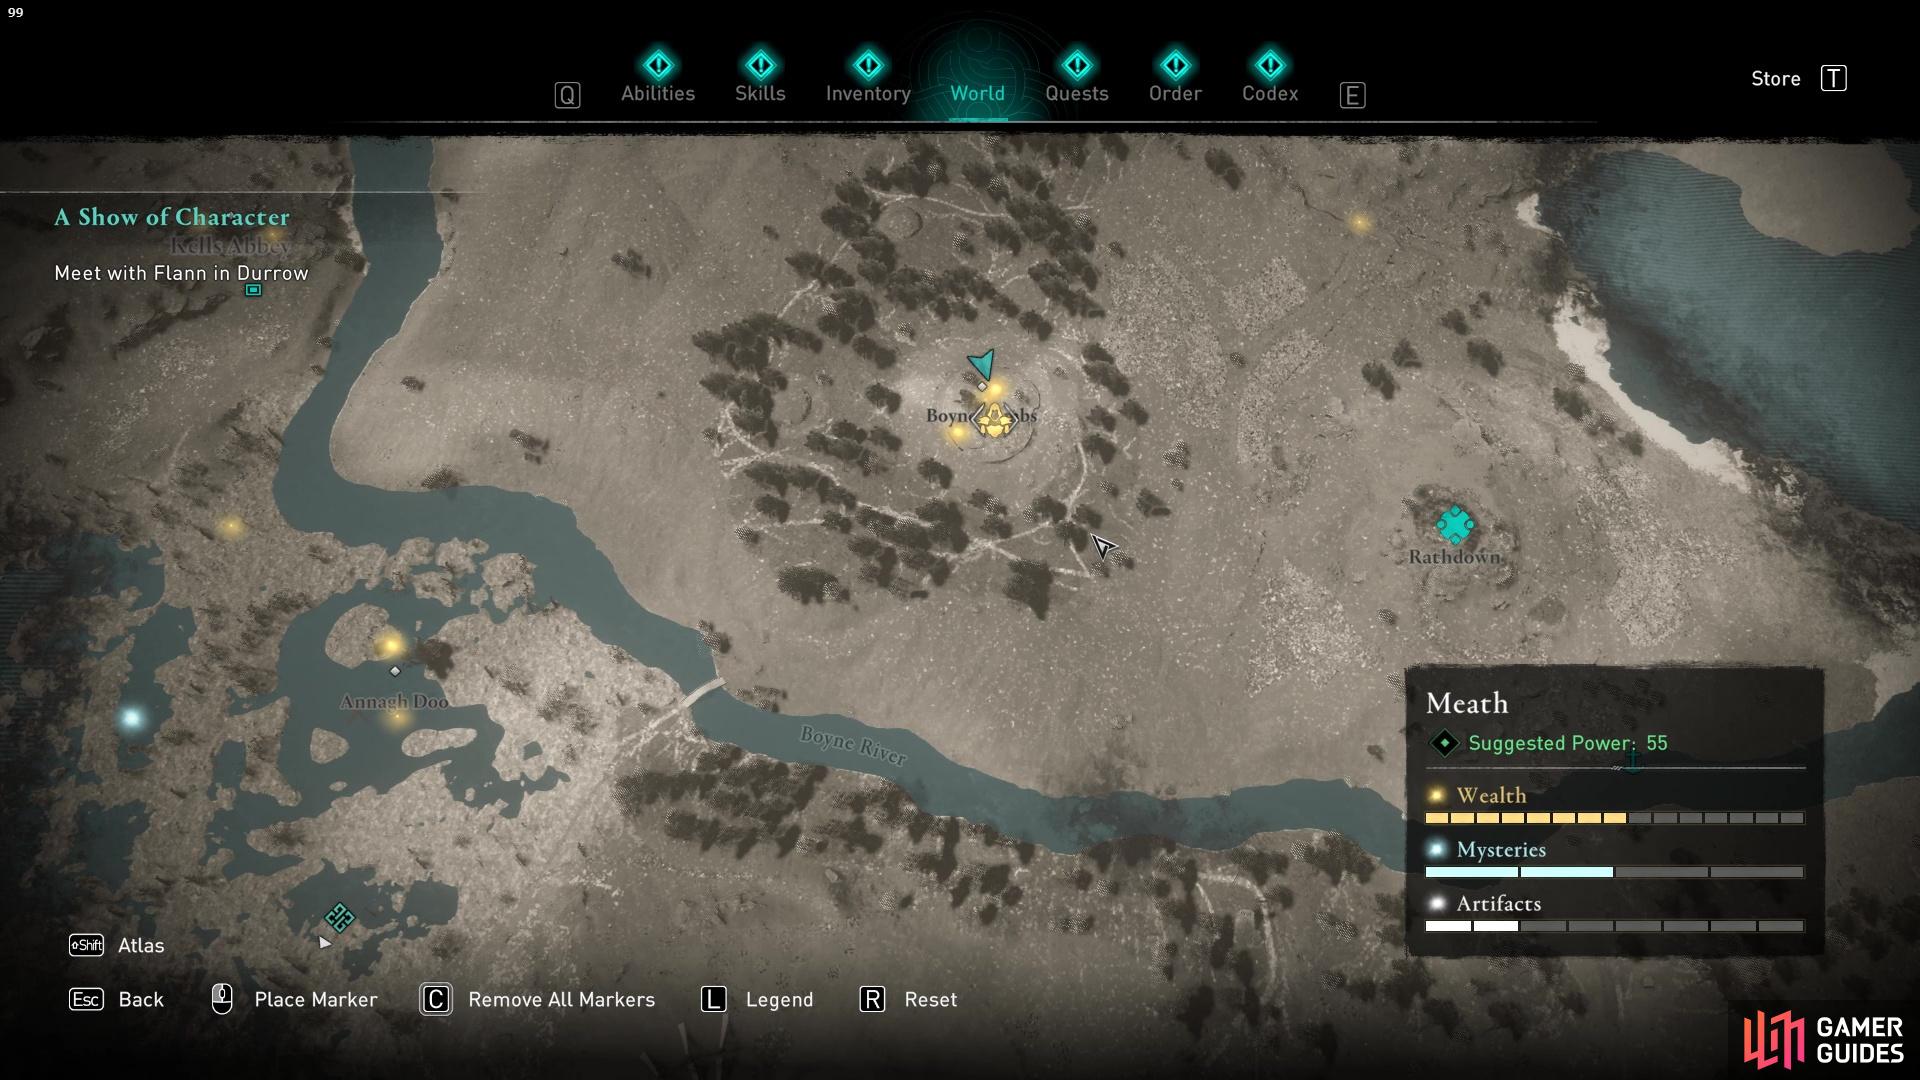Click the diamond icon above Skills
This screenshot has width=1920, height=1080.
pyautogui.click(x=760, y=65)
